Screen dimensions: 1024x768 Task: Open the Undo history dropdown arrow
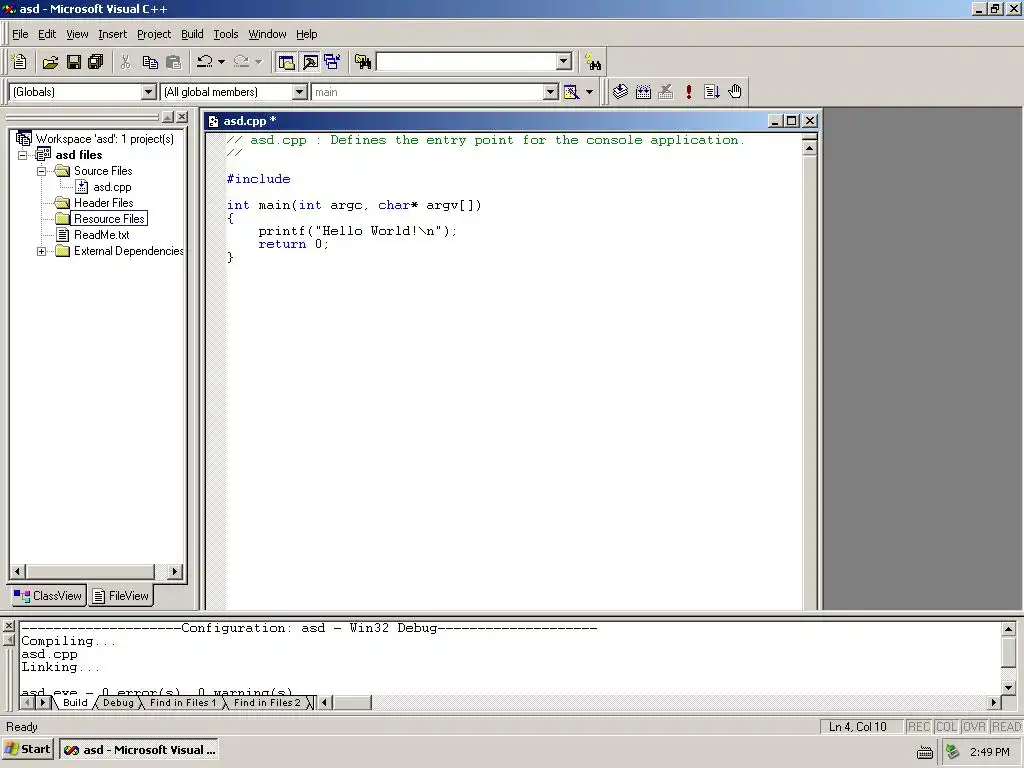tap(221, 62)
